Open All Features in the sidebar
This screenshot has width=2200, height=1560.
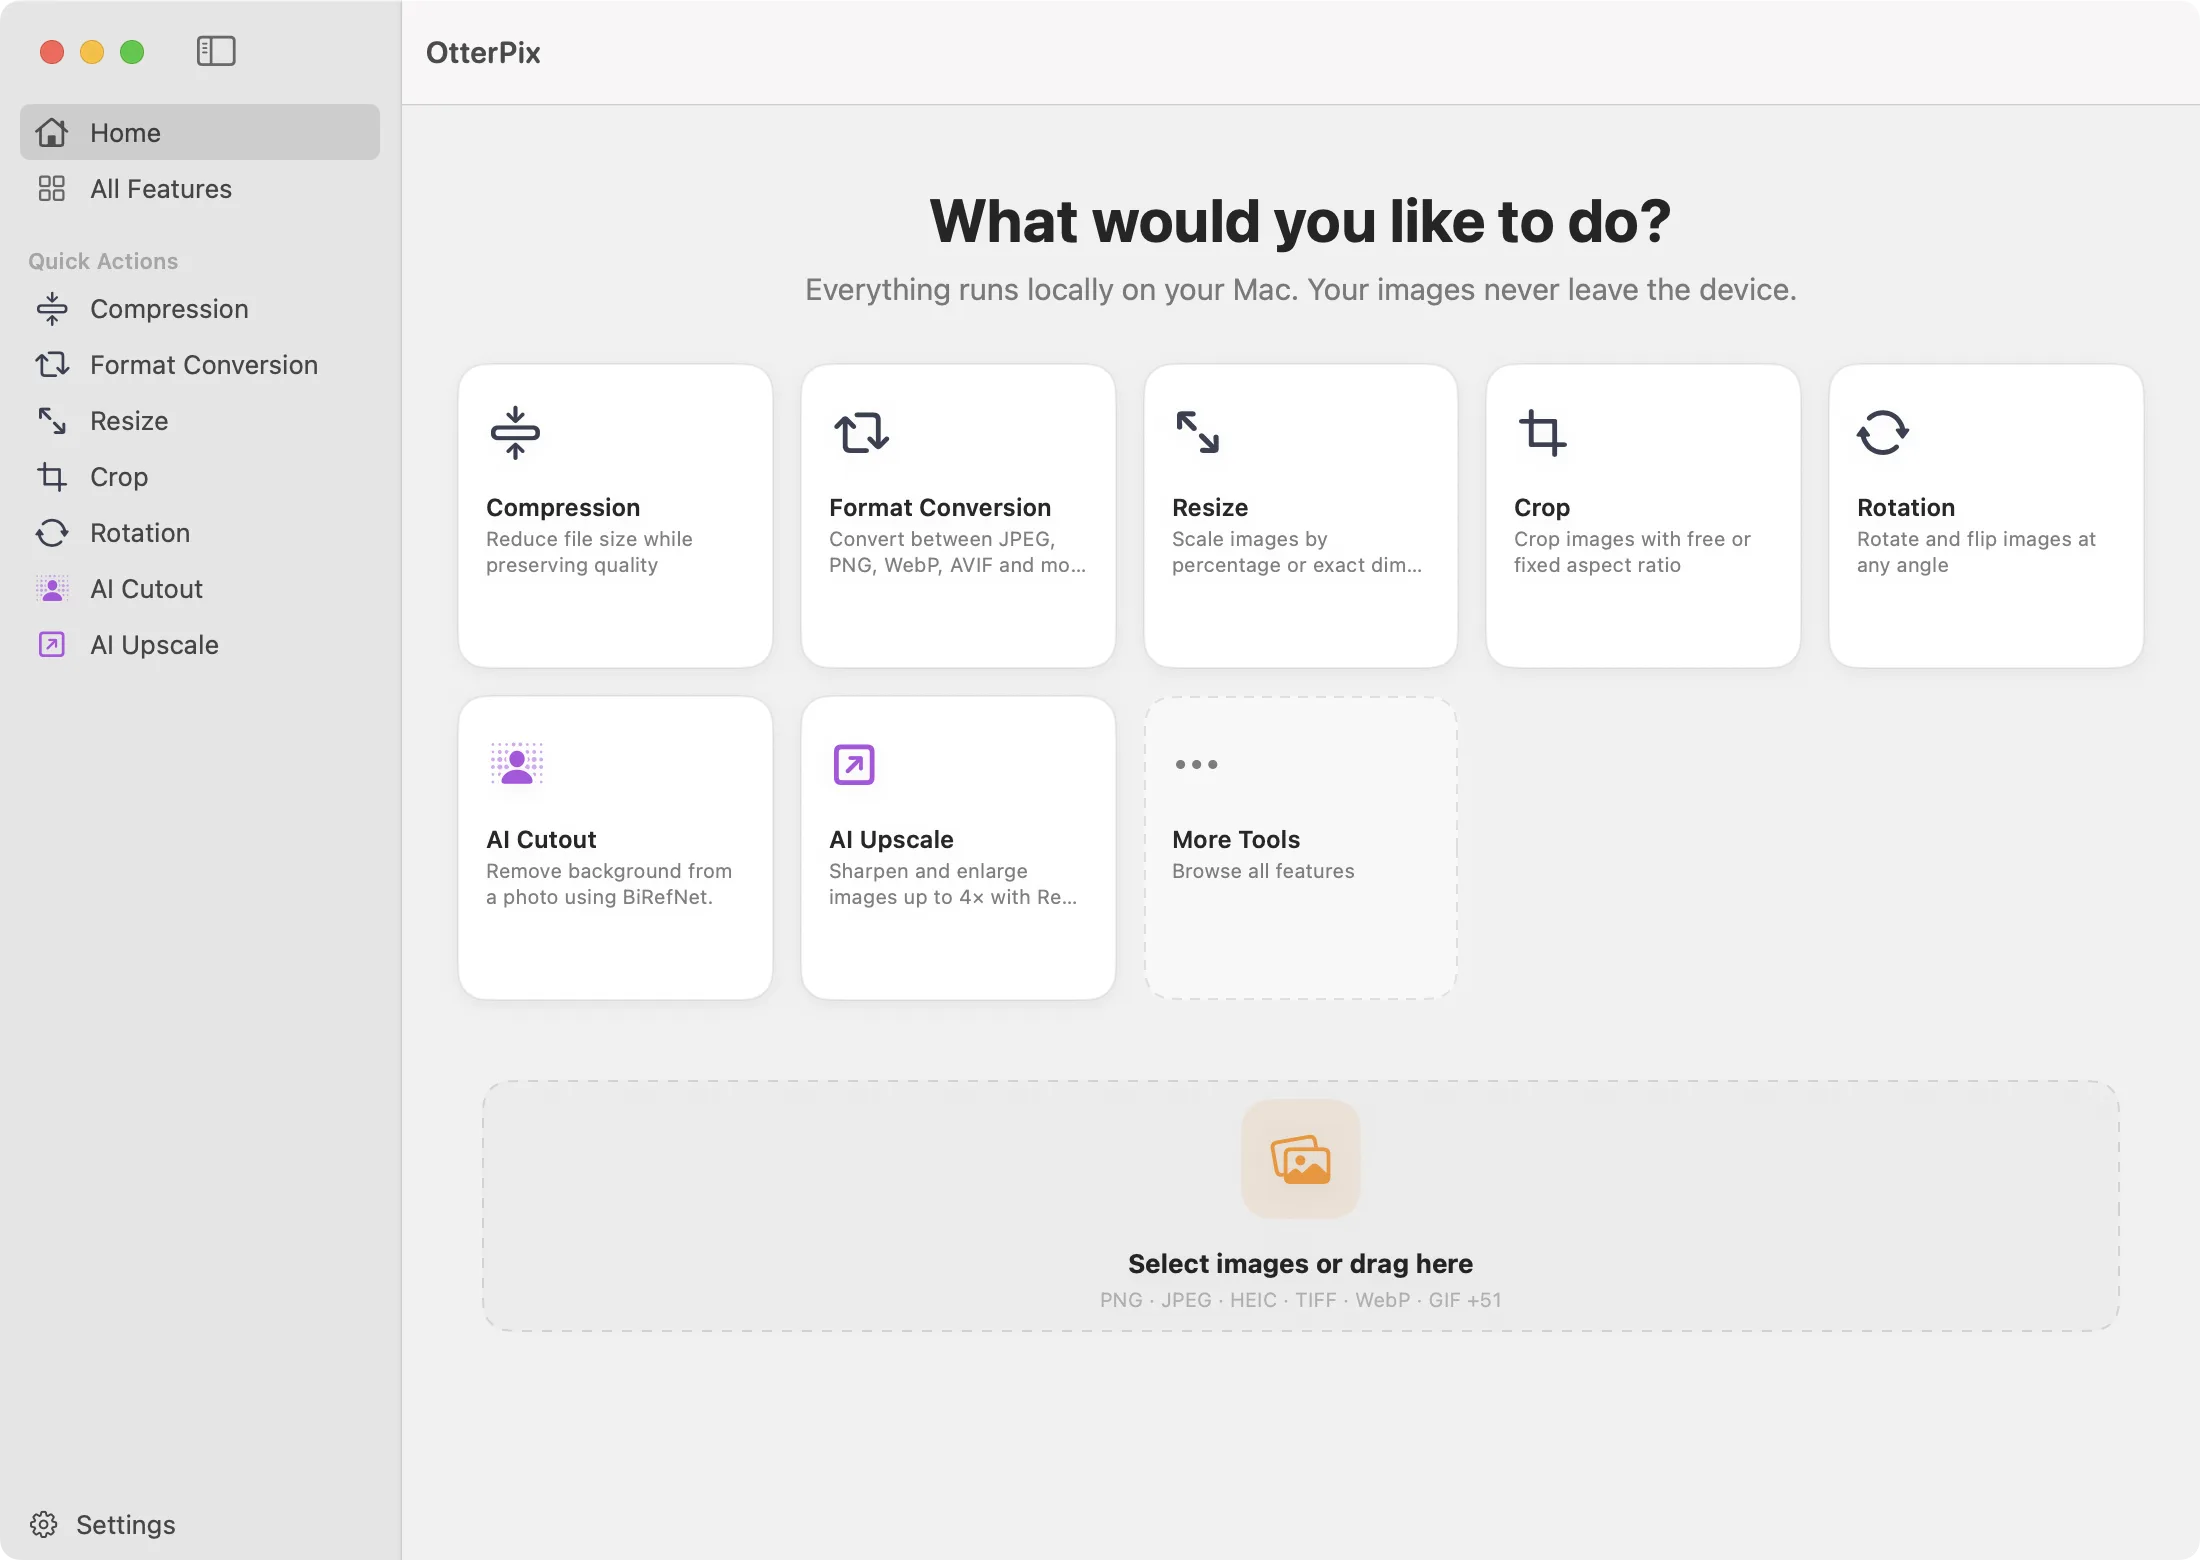(200, 188)
